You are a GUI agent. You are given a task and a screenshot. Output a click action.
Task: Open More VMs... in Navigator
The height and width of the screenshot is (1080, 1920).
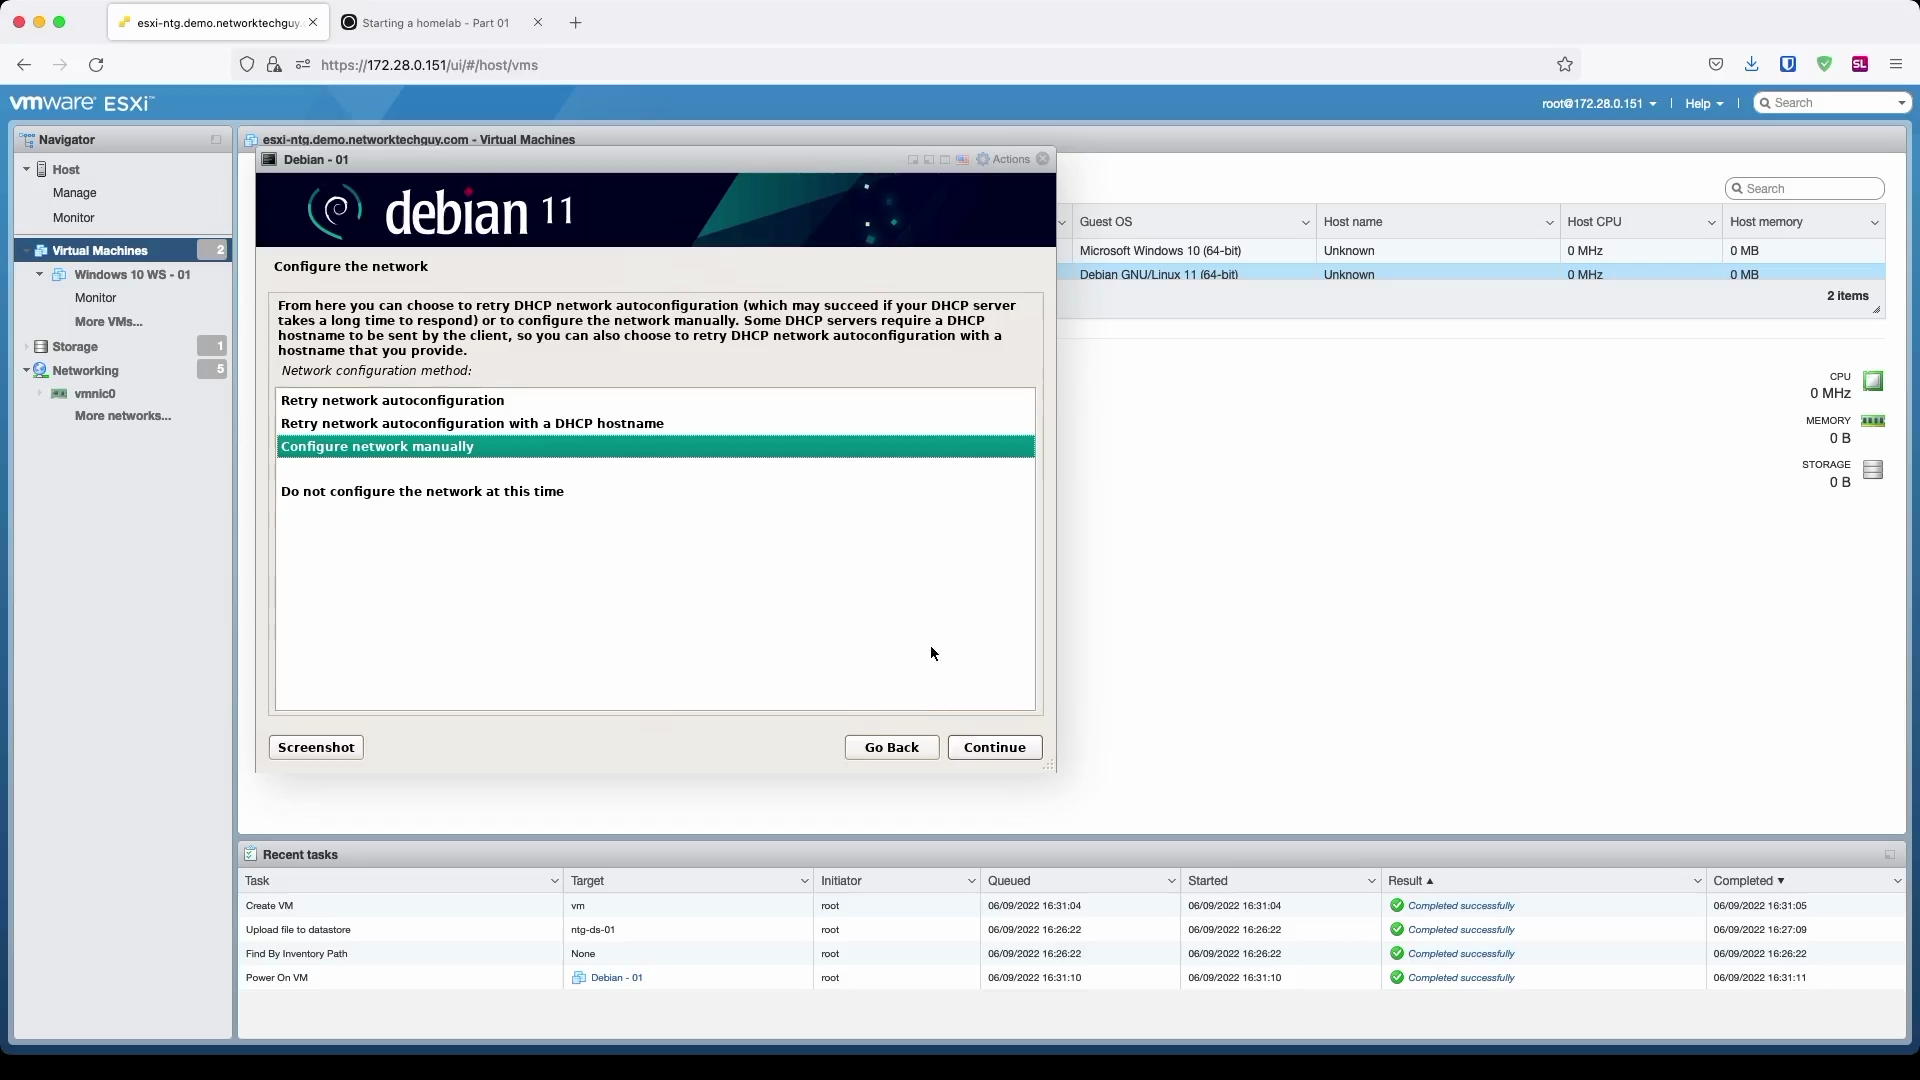point(108,322)
